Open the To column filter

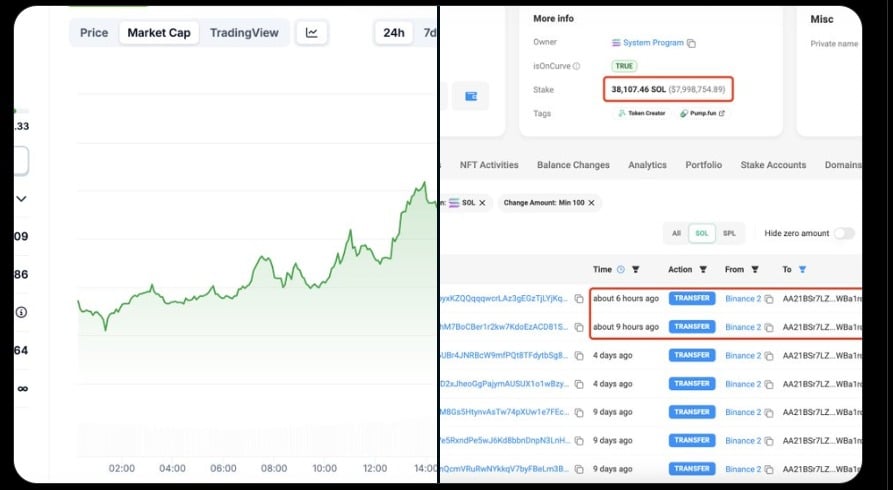802,269
